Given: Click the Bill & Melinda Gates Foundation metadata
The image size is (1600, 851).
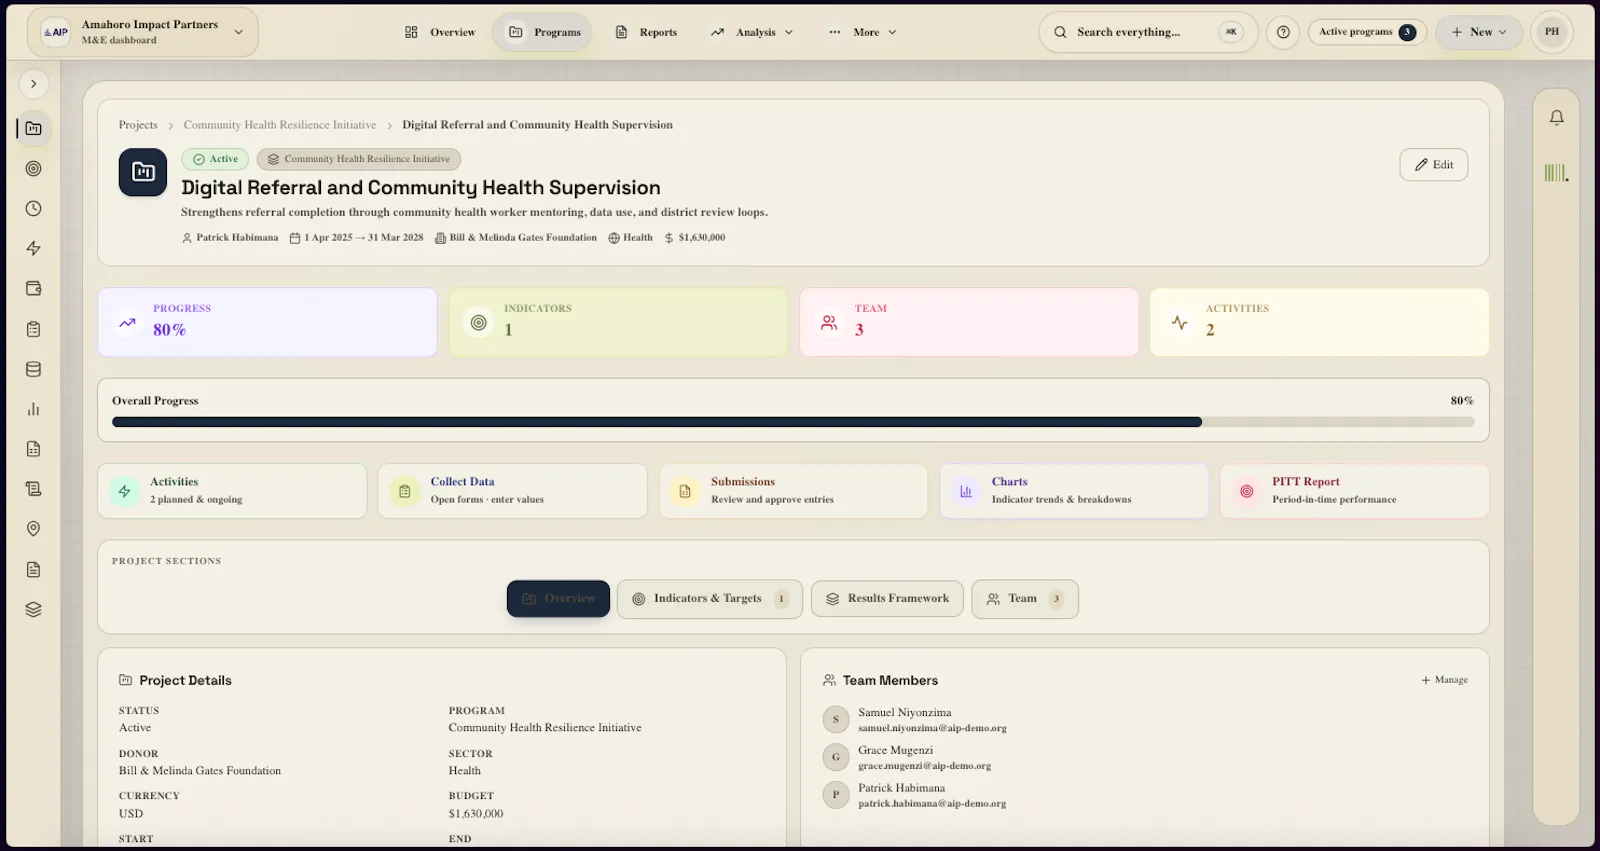Looking at the screenshot, I should [516, 238].
